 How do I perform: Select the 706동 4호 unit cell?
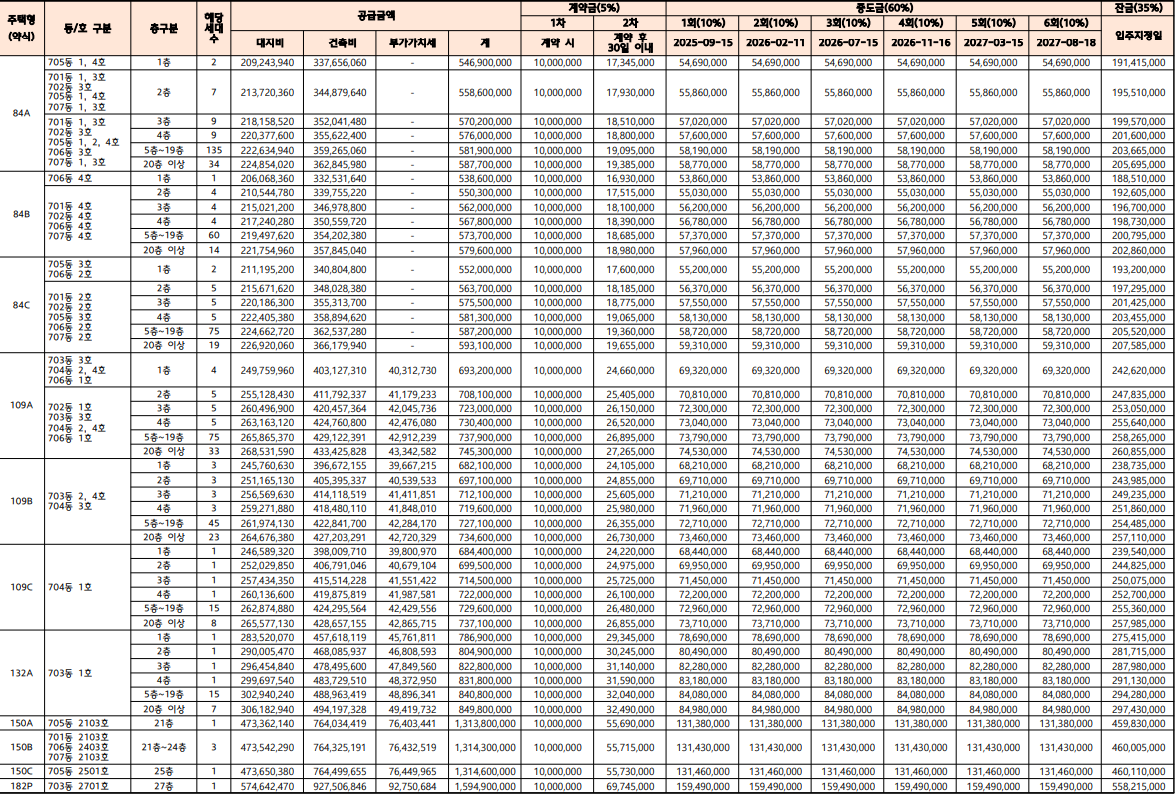pos(88,178)
